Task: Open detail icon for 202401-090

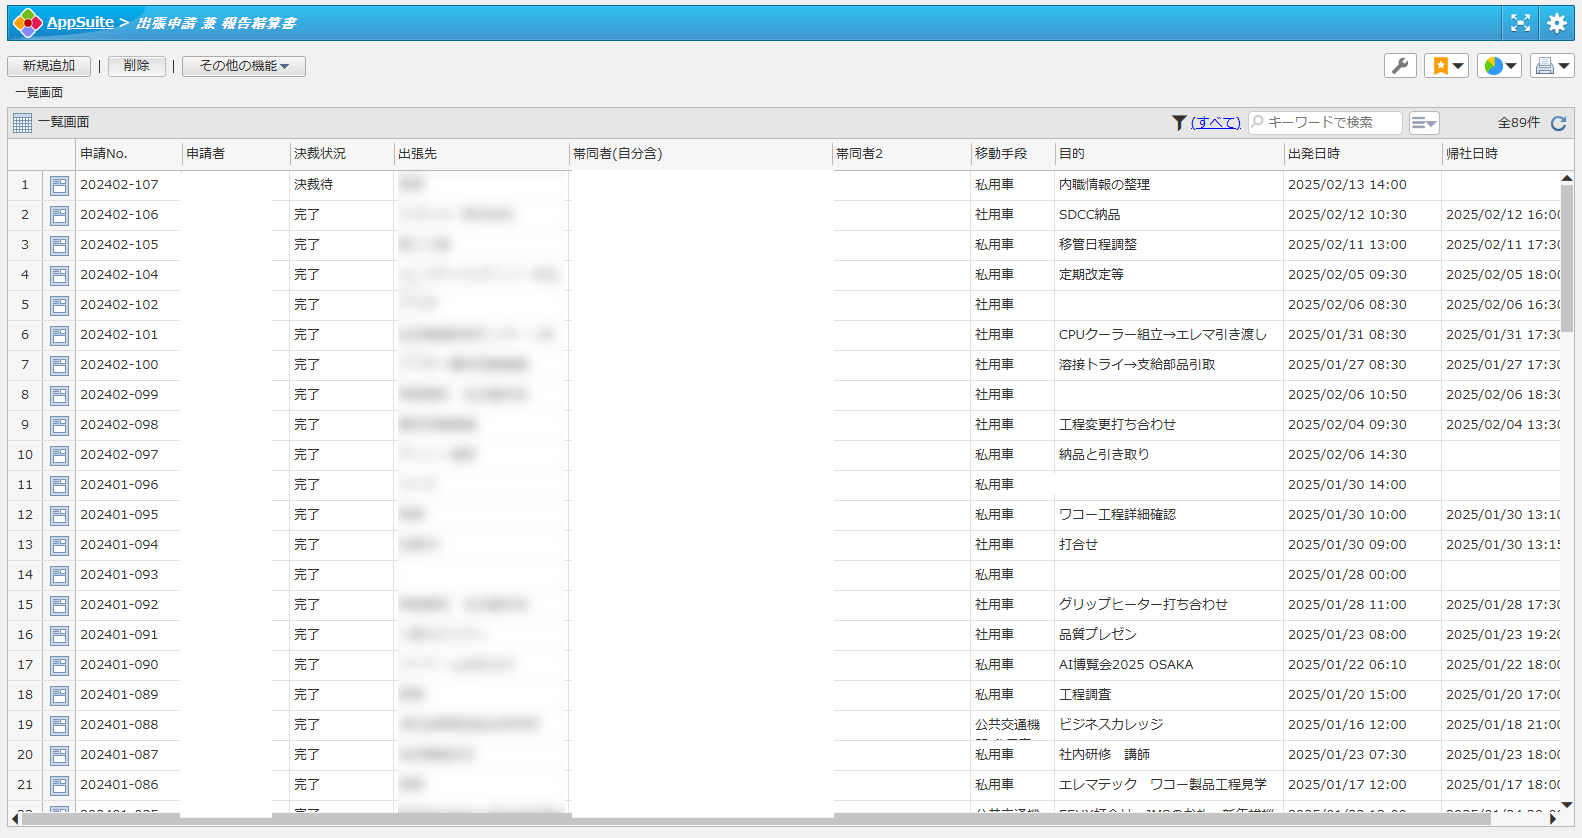Action: (x=60, y=665)
